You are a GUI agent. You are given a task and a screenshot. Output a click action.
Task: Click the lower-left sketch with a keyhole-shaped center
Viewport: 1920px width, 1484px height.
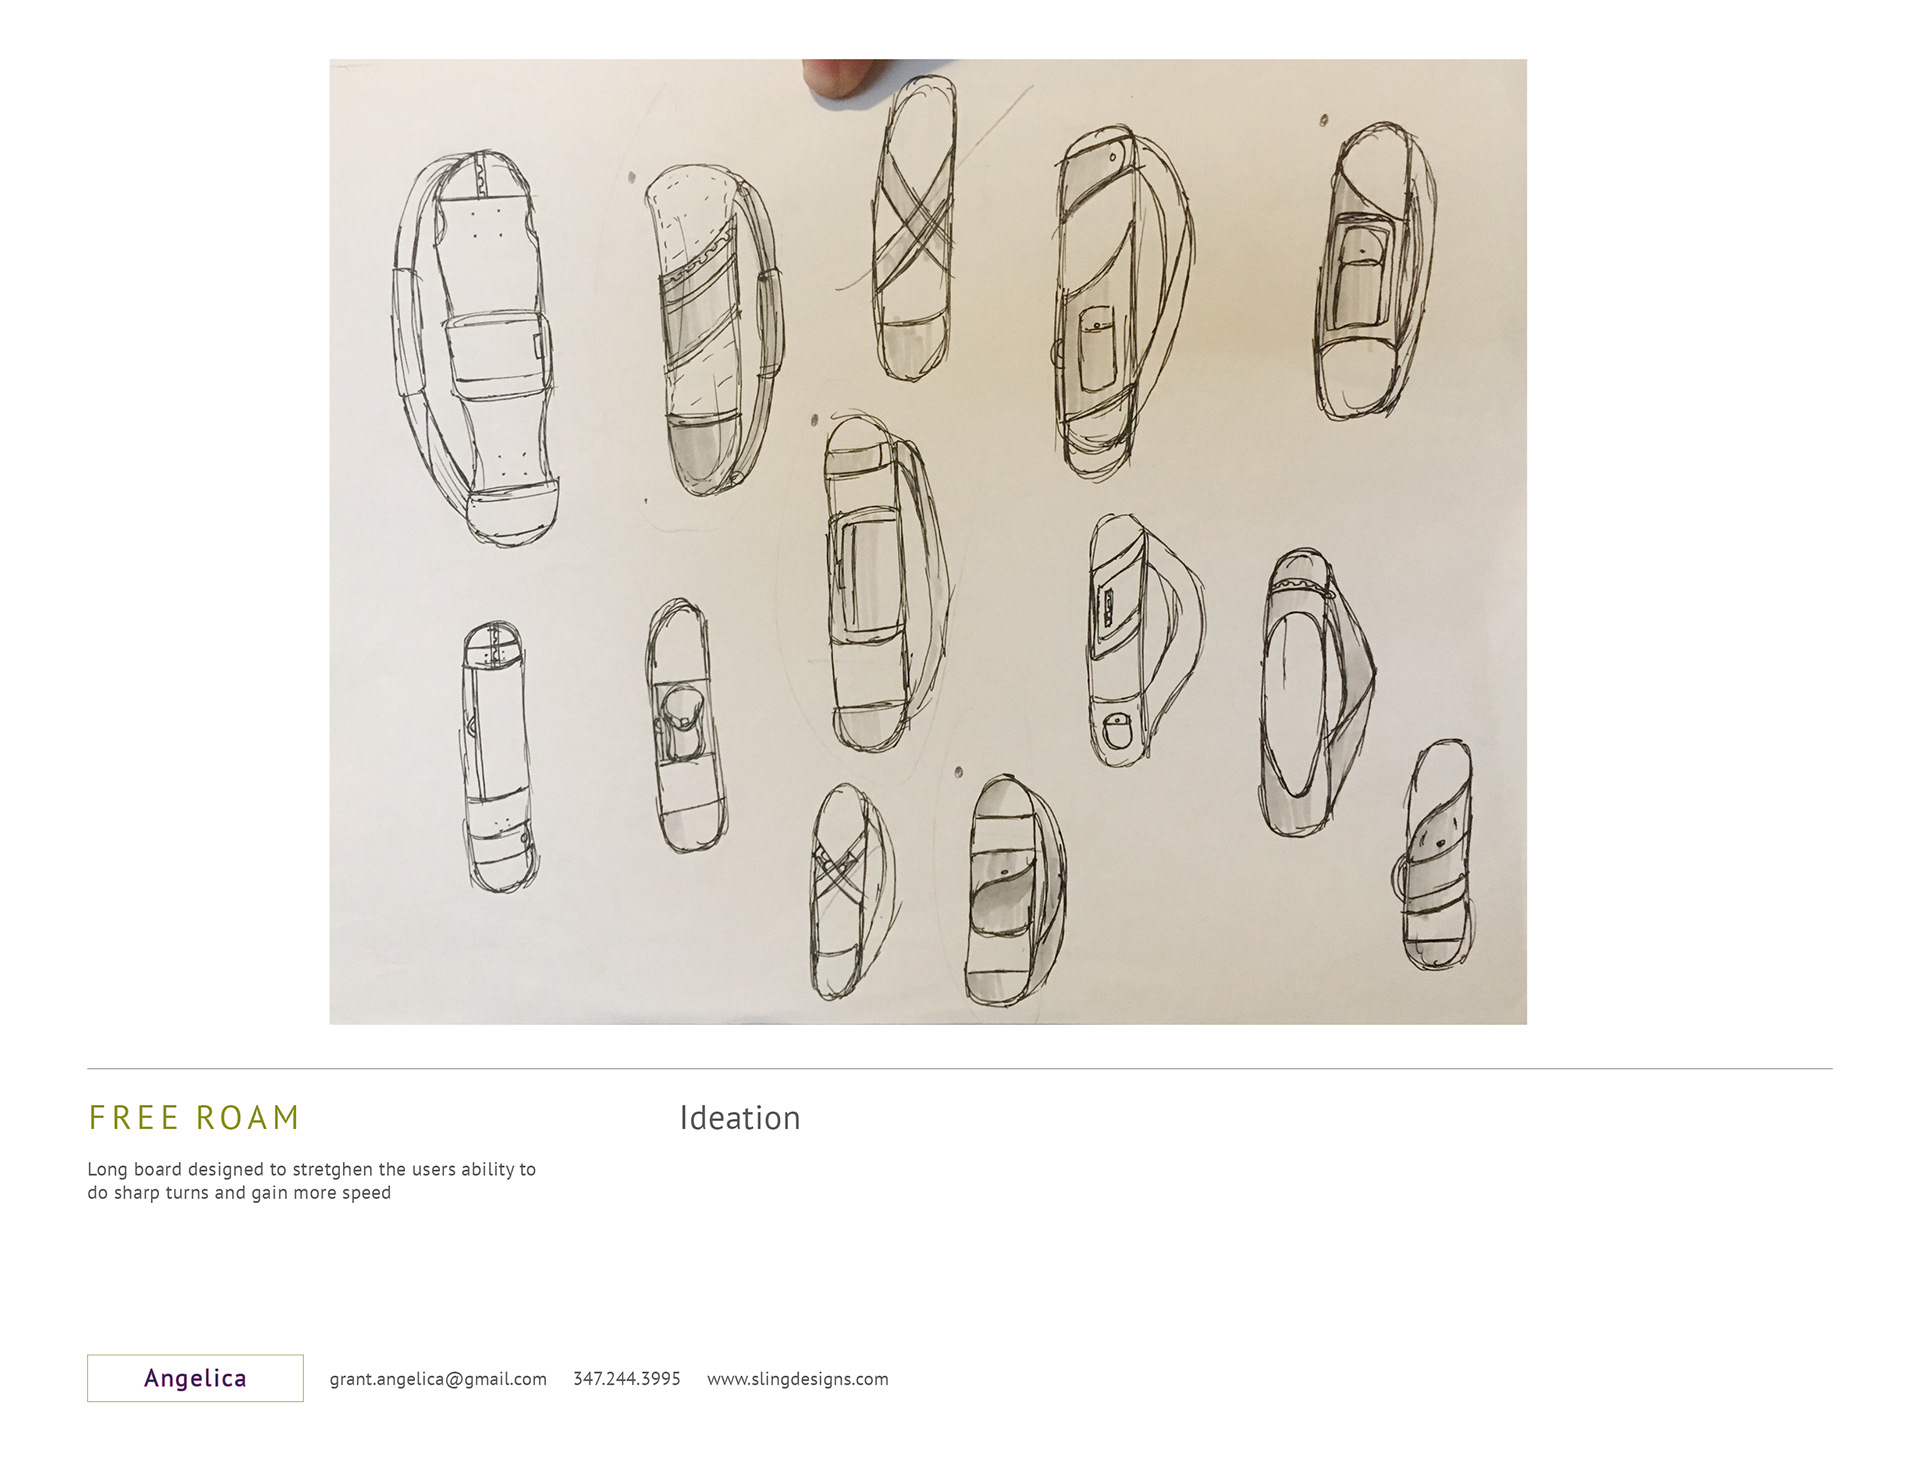[685, 726]
